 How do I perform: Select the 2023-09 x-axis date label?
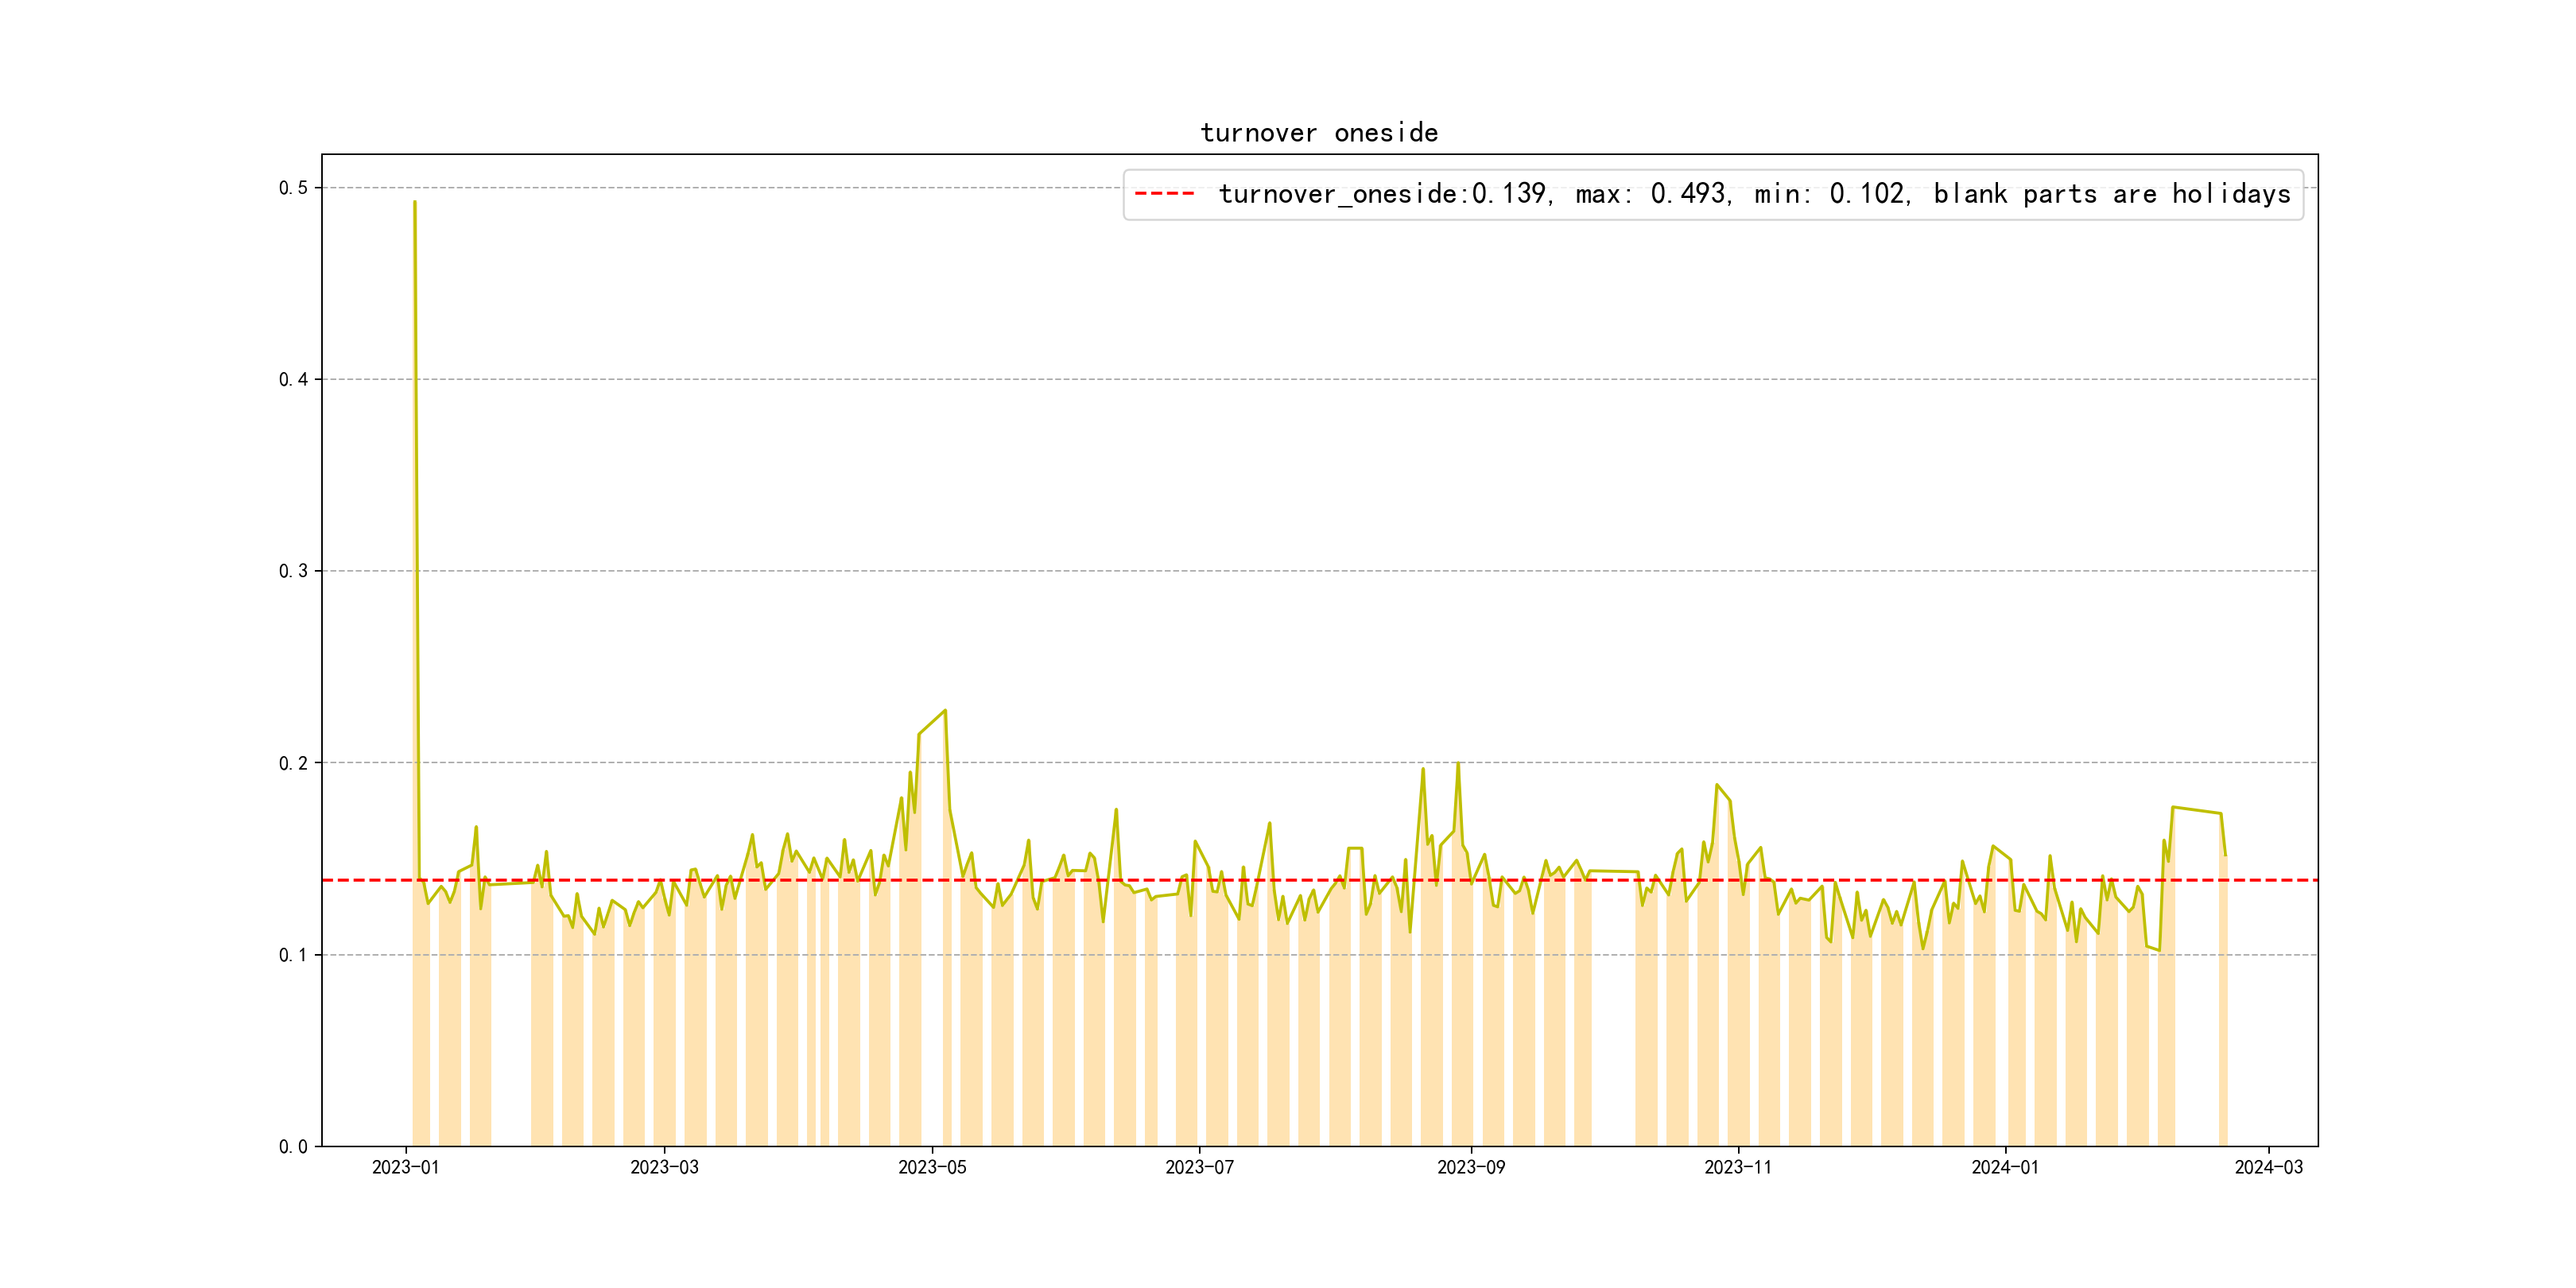pyautogui.click(x=1471, y=1167)
